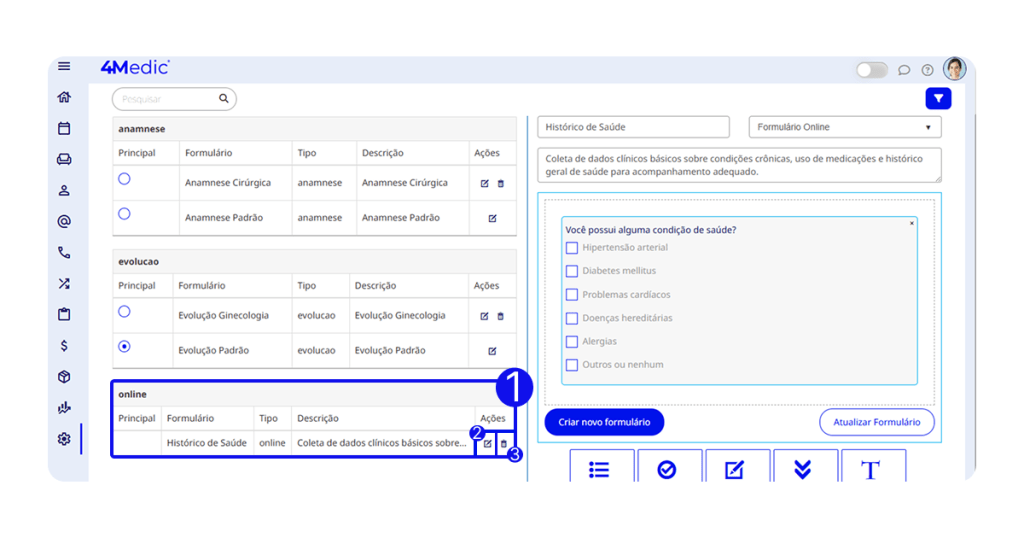Edit the Anamnese Cirúrgica form
Viewport: 1024px width, 538px height.
pos(484,184)
